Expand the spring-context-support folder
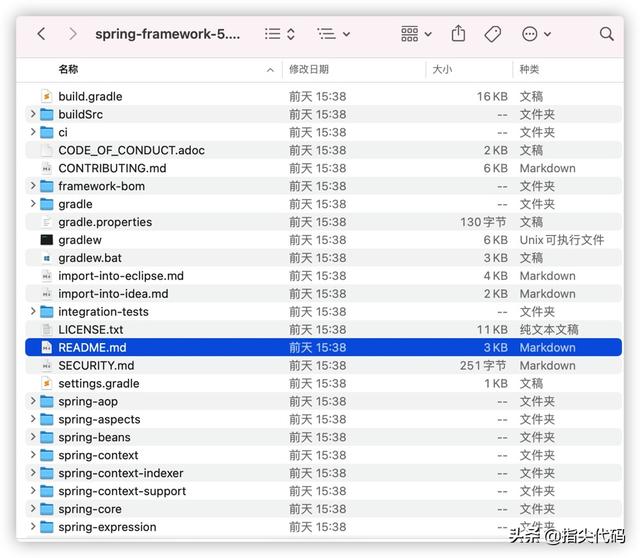Image resolution: width=640 pixels, height=558 pixels. click(x=33, y=491)
